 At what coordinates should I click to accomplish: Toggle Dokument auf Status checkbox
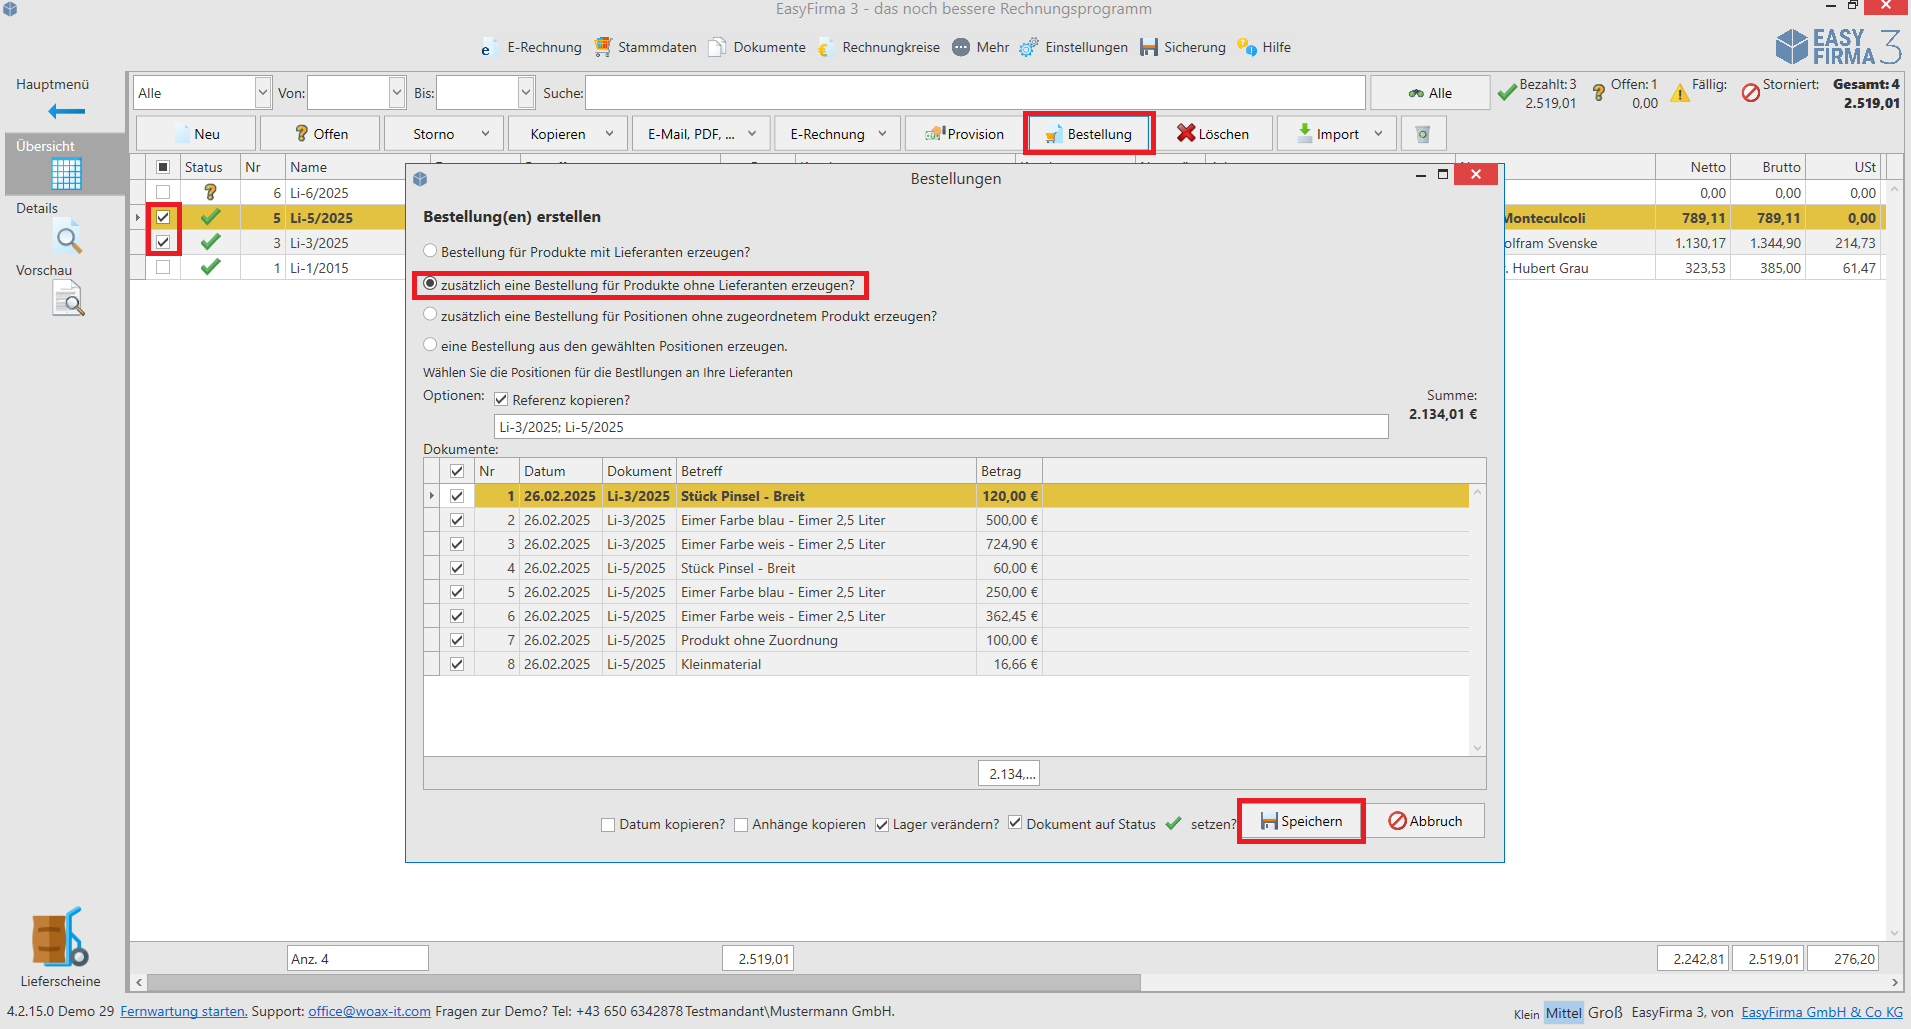tap(1015, 823)
